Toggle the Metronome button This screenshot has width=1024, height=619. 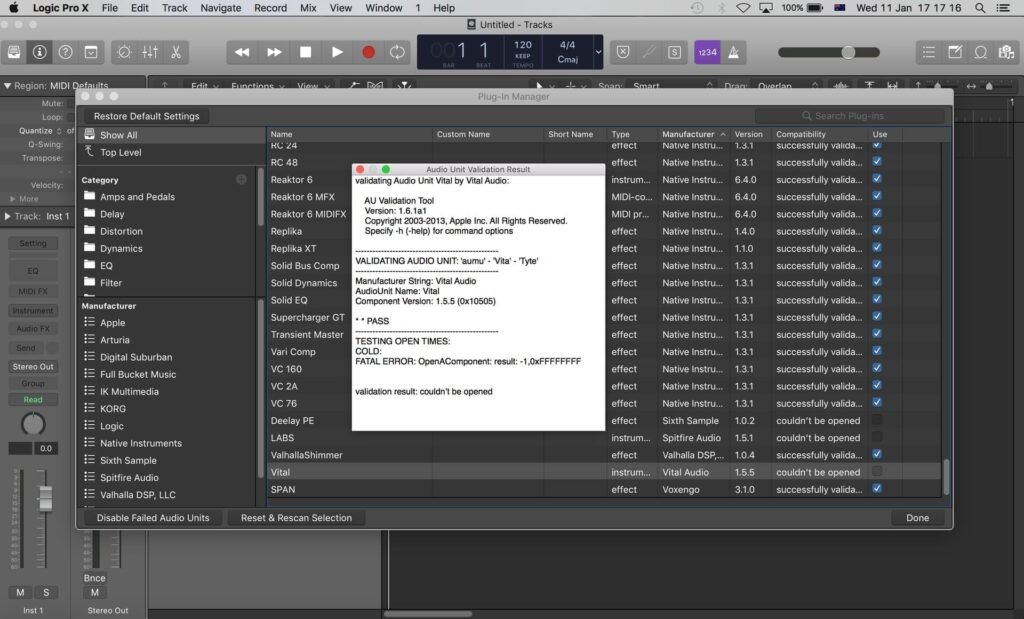coord(733,52)
